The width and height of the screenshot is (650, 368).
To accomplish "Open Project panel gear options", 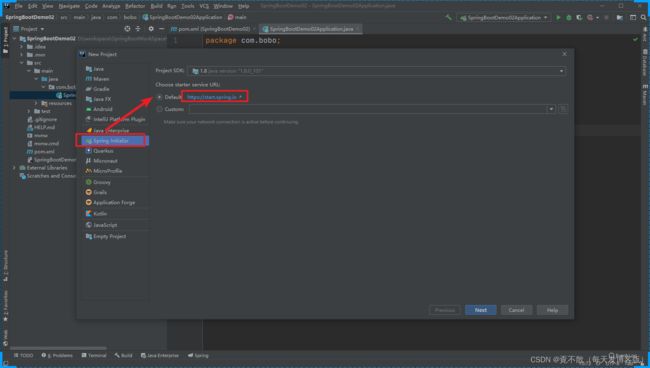I will [151, 29].
